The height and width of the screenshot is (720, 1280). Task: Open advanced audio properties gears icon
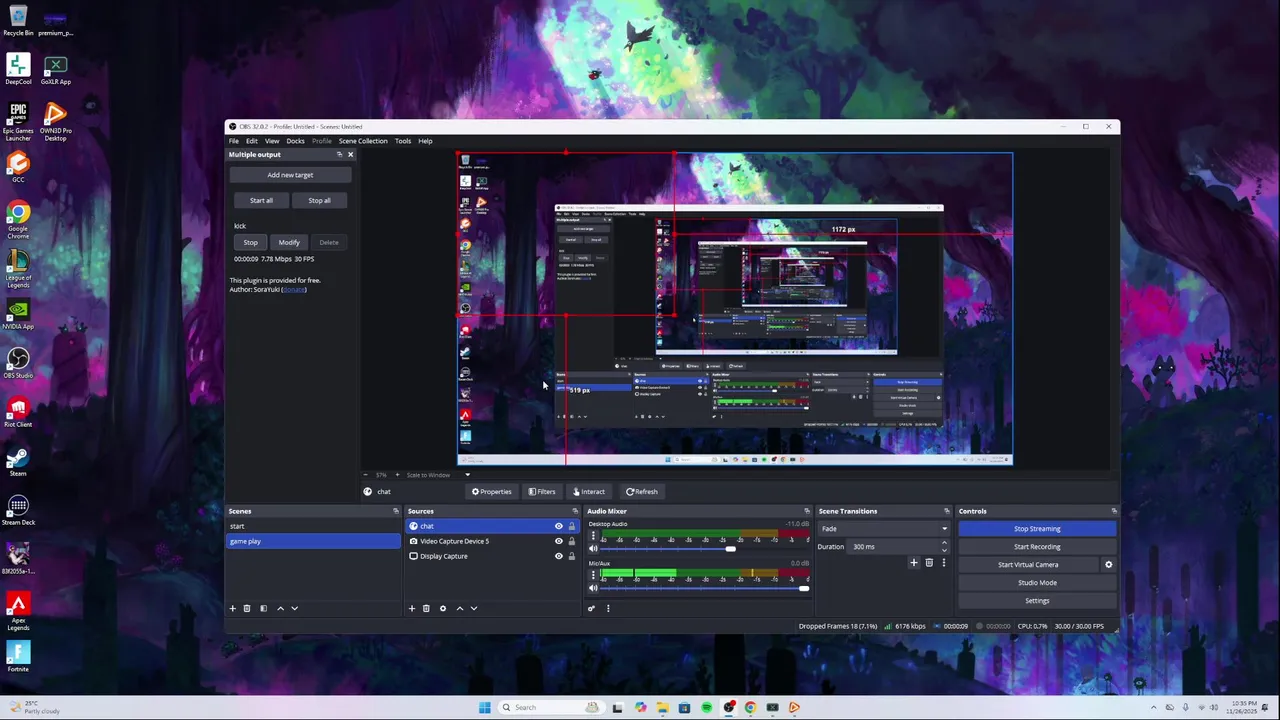point(591,608)
